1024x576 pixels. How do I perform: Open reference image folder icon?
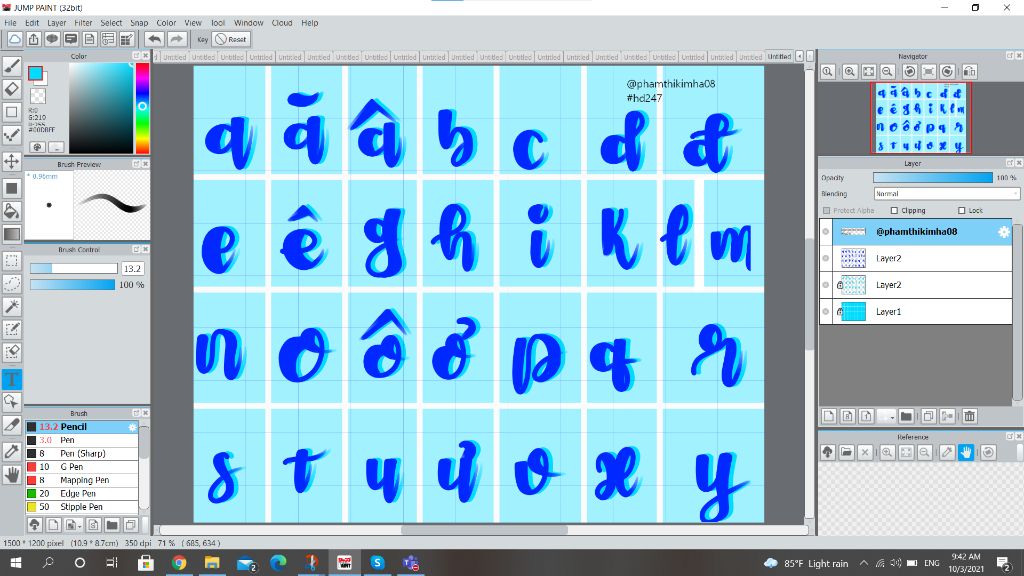click(x=846, y=452)
